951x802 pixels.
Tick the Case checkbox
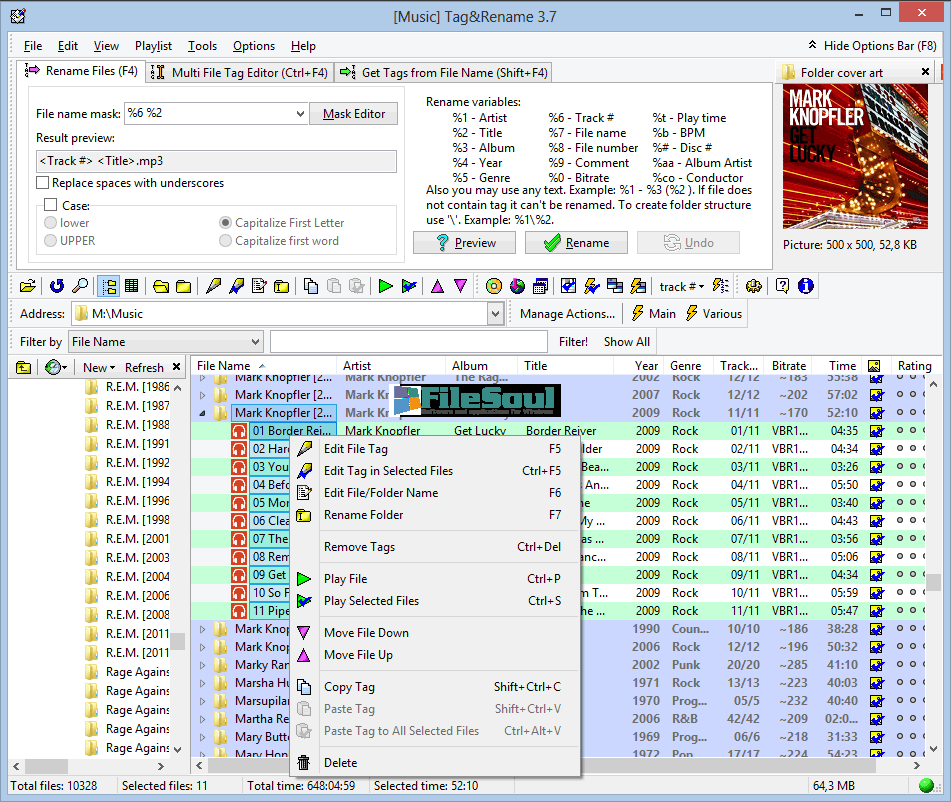[x=51, y=205]
